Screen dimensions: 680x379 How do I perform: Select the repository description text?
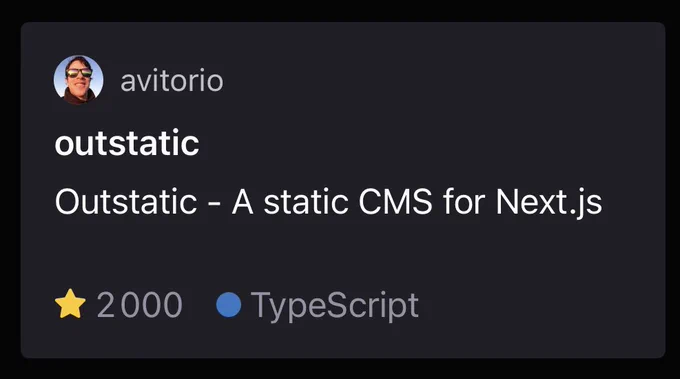pos(328,203)
